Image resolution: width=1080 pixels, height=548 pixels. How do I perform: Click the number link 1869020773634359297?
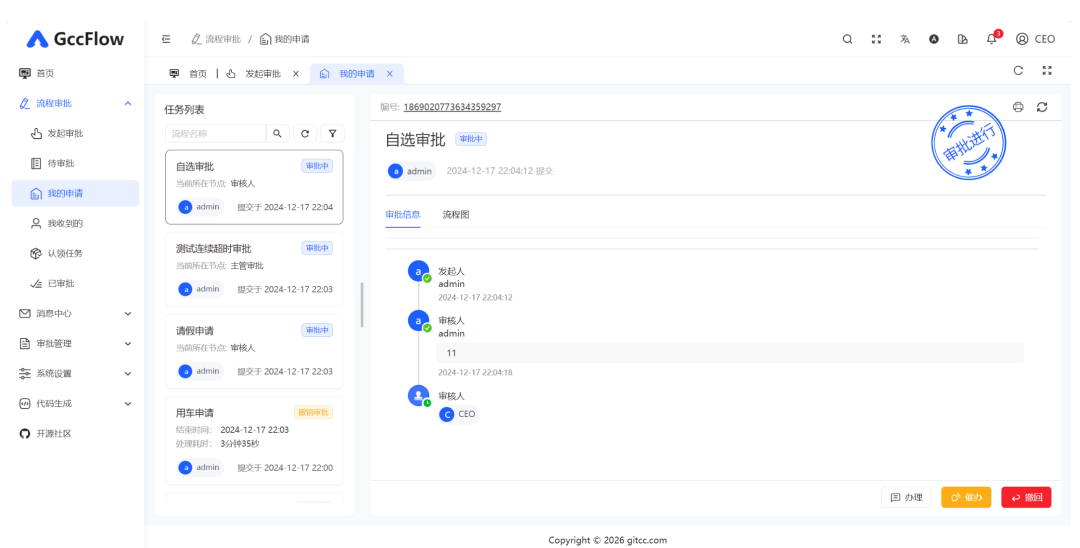(452, 107)
